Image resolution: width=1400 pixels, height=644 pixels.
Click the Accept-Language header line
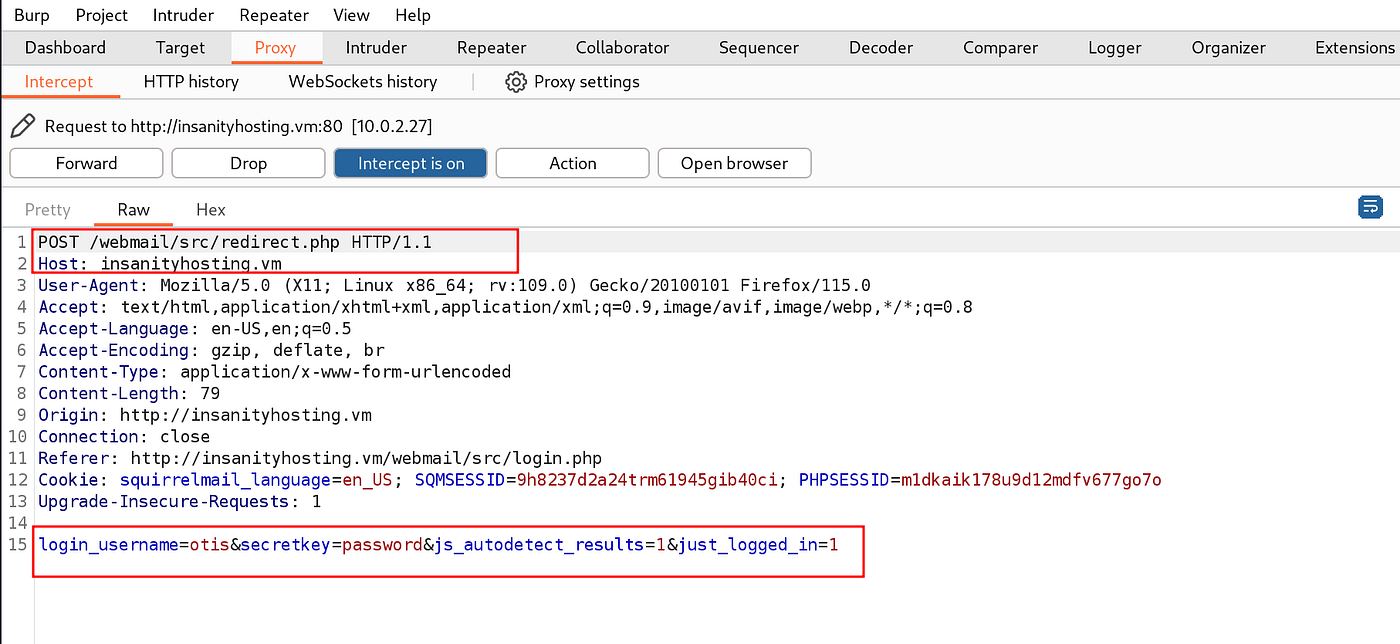point(195,328)
